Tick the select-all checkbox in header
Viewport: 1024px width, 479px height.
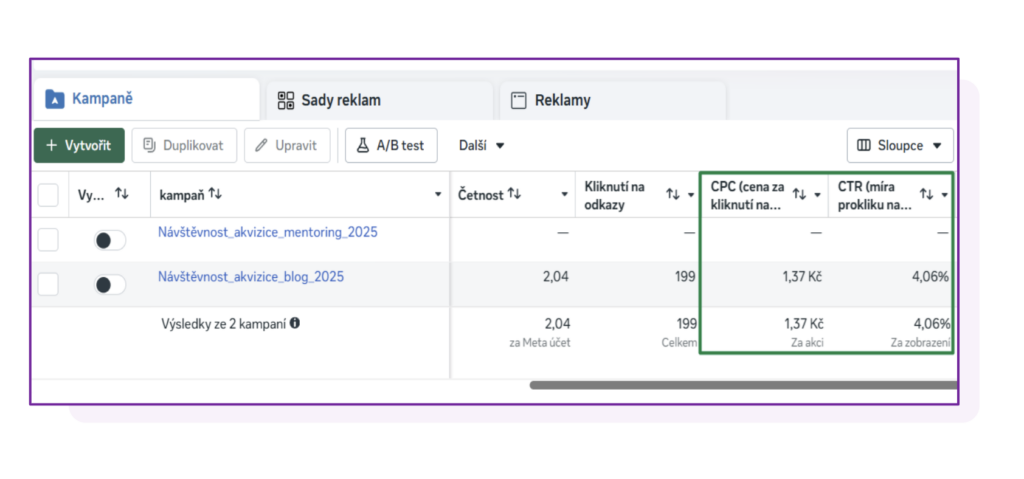click(x=48, y=195)
